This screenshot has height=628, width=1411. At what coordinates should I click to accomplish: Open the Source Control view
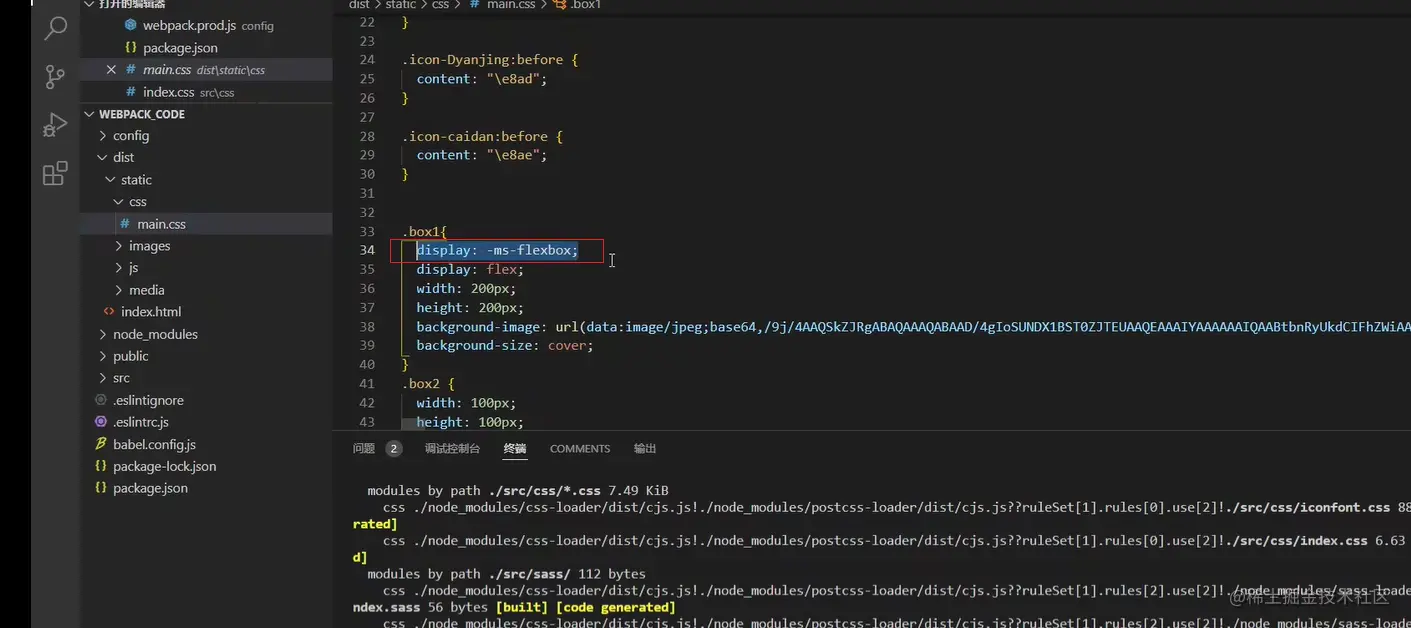coord(56,77)
